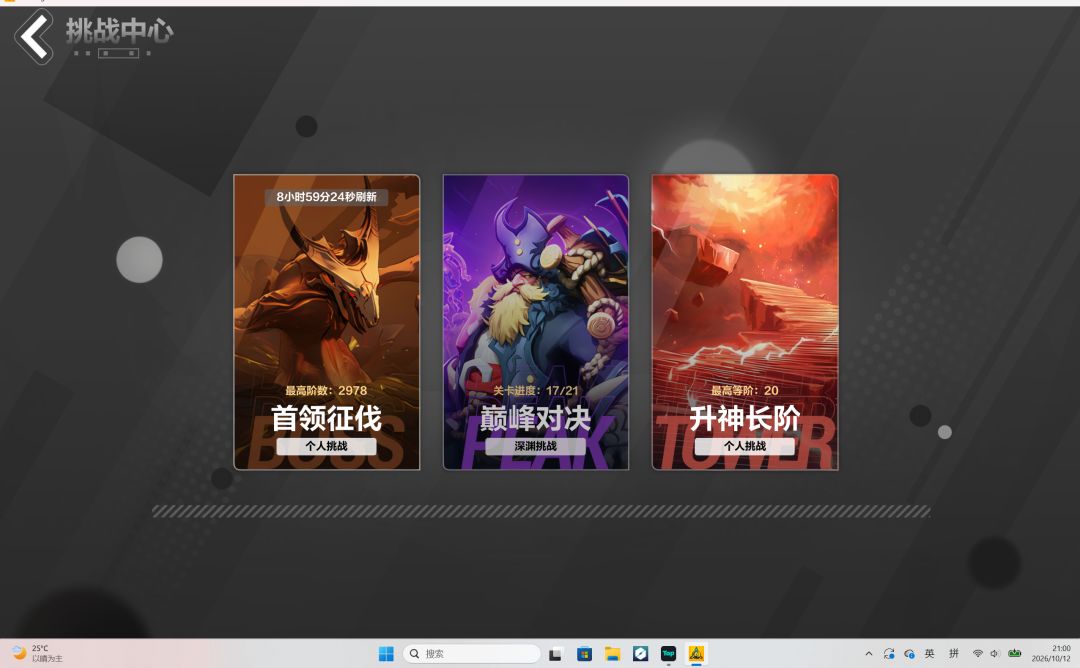The height and width of the screenshot is (668, 1080).
Task: Open the 升神长阶 tower challenge card
Action: [745, 322]
